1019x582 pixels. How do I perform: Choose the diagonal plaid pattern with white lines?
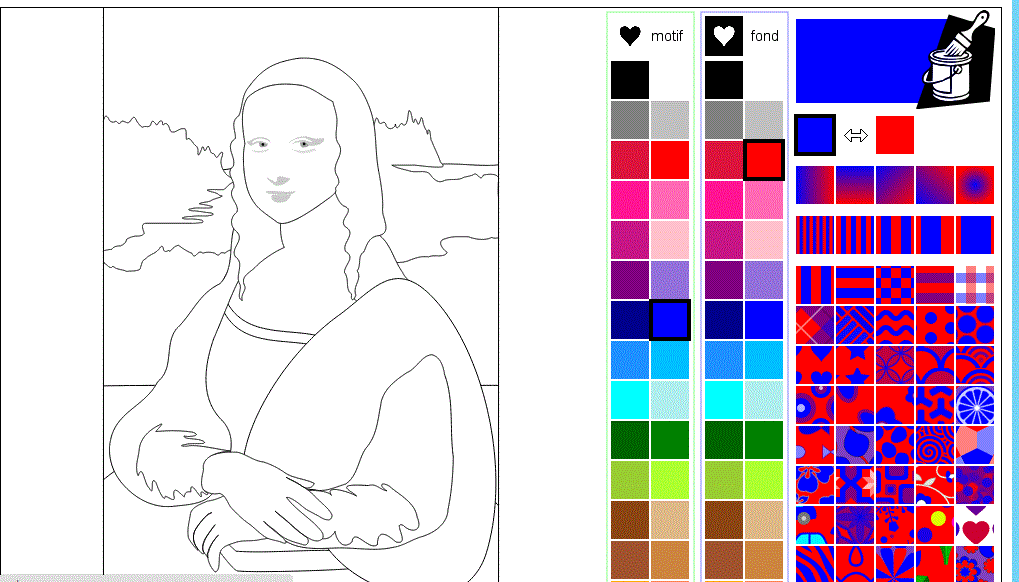coord(815,325)
